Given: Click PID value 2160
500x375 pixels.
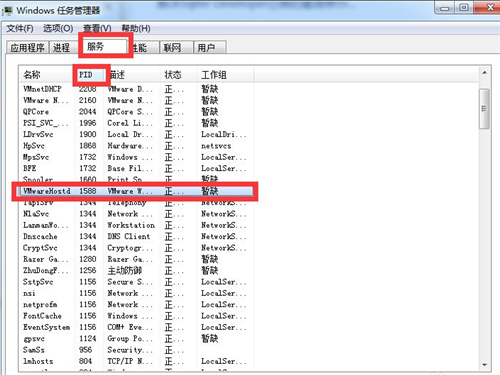Looking at the screenshot, I should tap(88, 100).
